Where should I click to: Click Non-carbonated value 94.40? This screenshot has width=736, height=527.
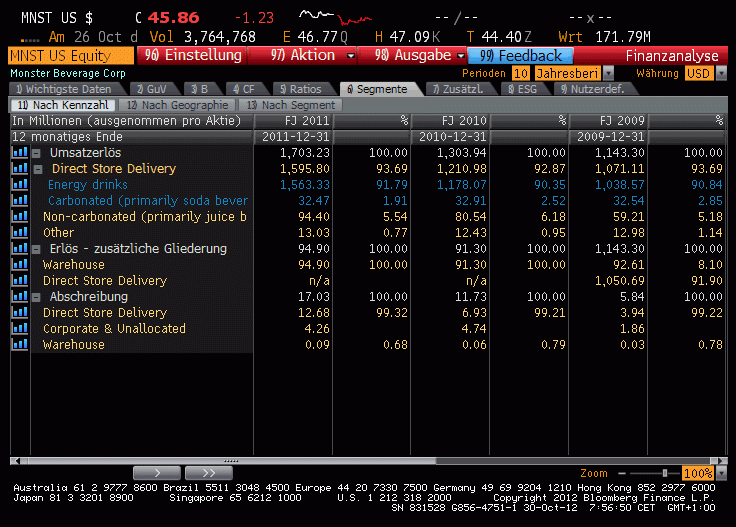(x=314, y=216)
